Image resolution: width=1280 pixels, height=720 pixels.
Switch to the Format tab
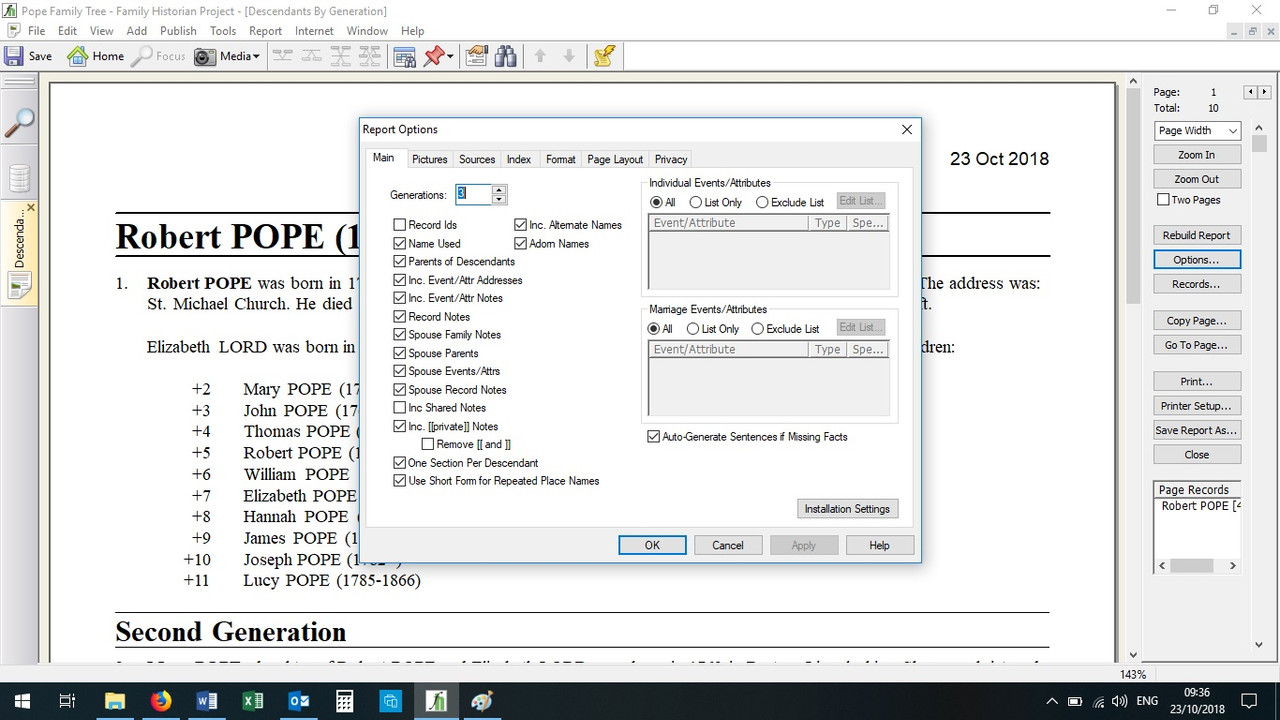pyautogui.click(x=561, y=159)
